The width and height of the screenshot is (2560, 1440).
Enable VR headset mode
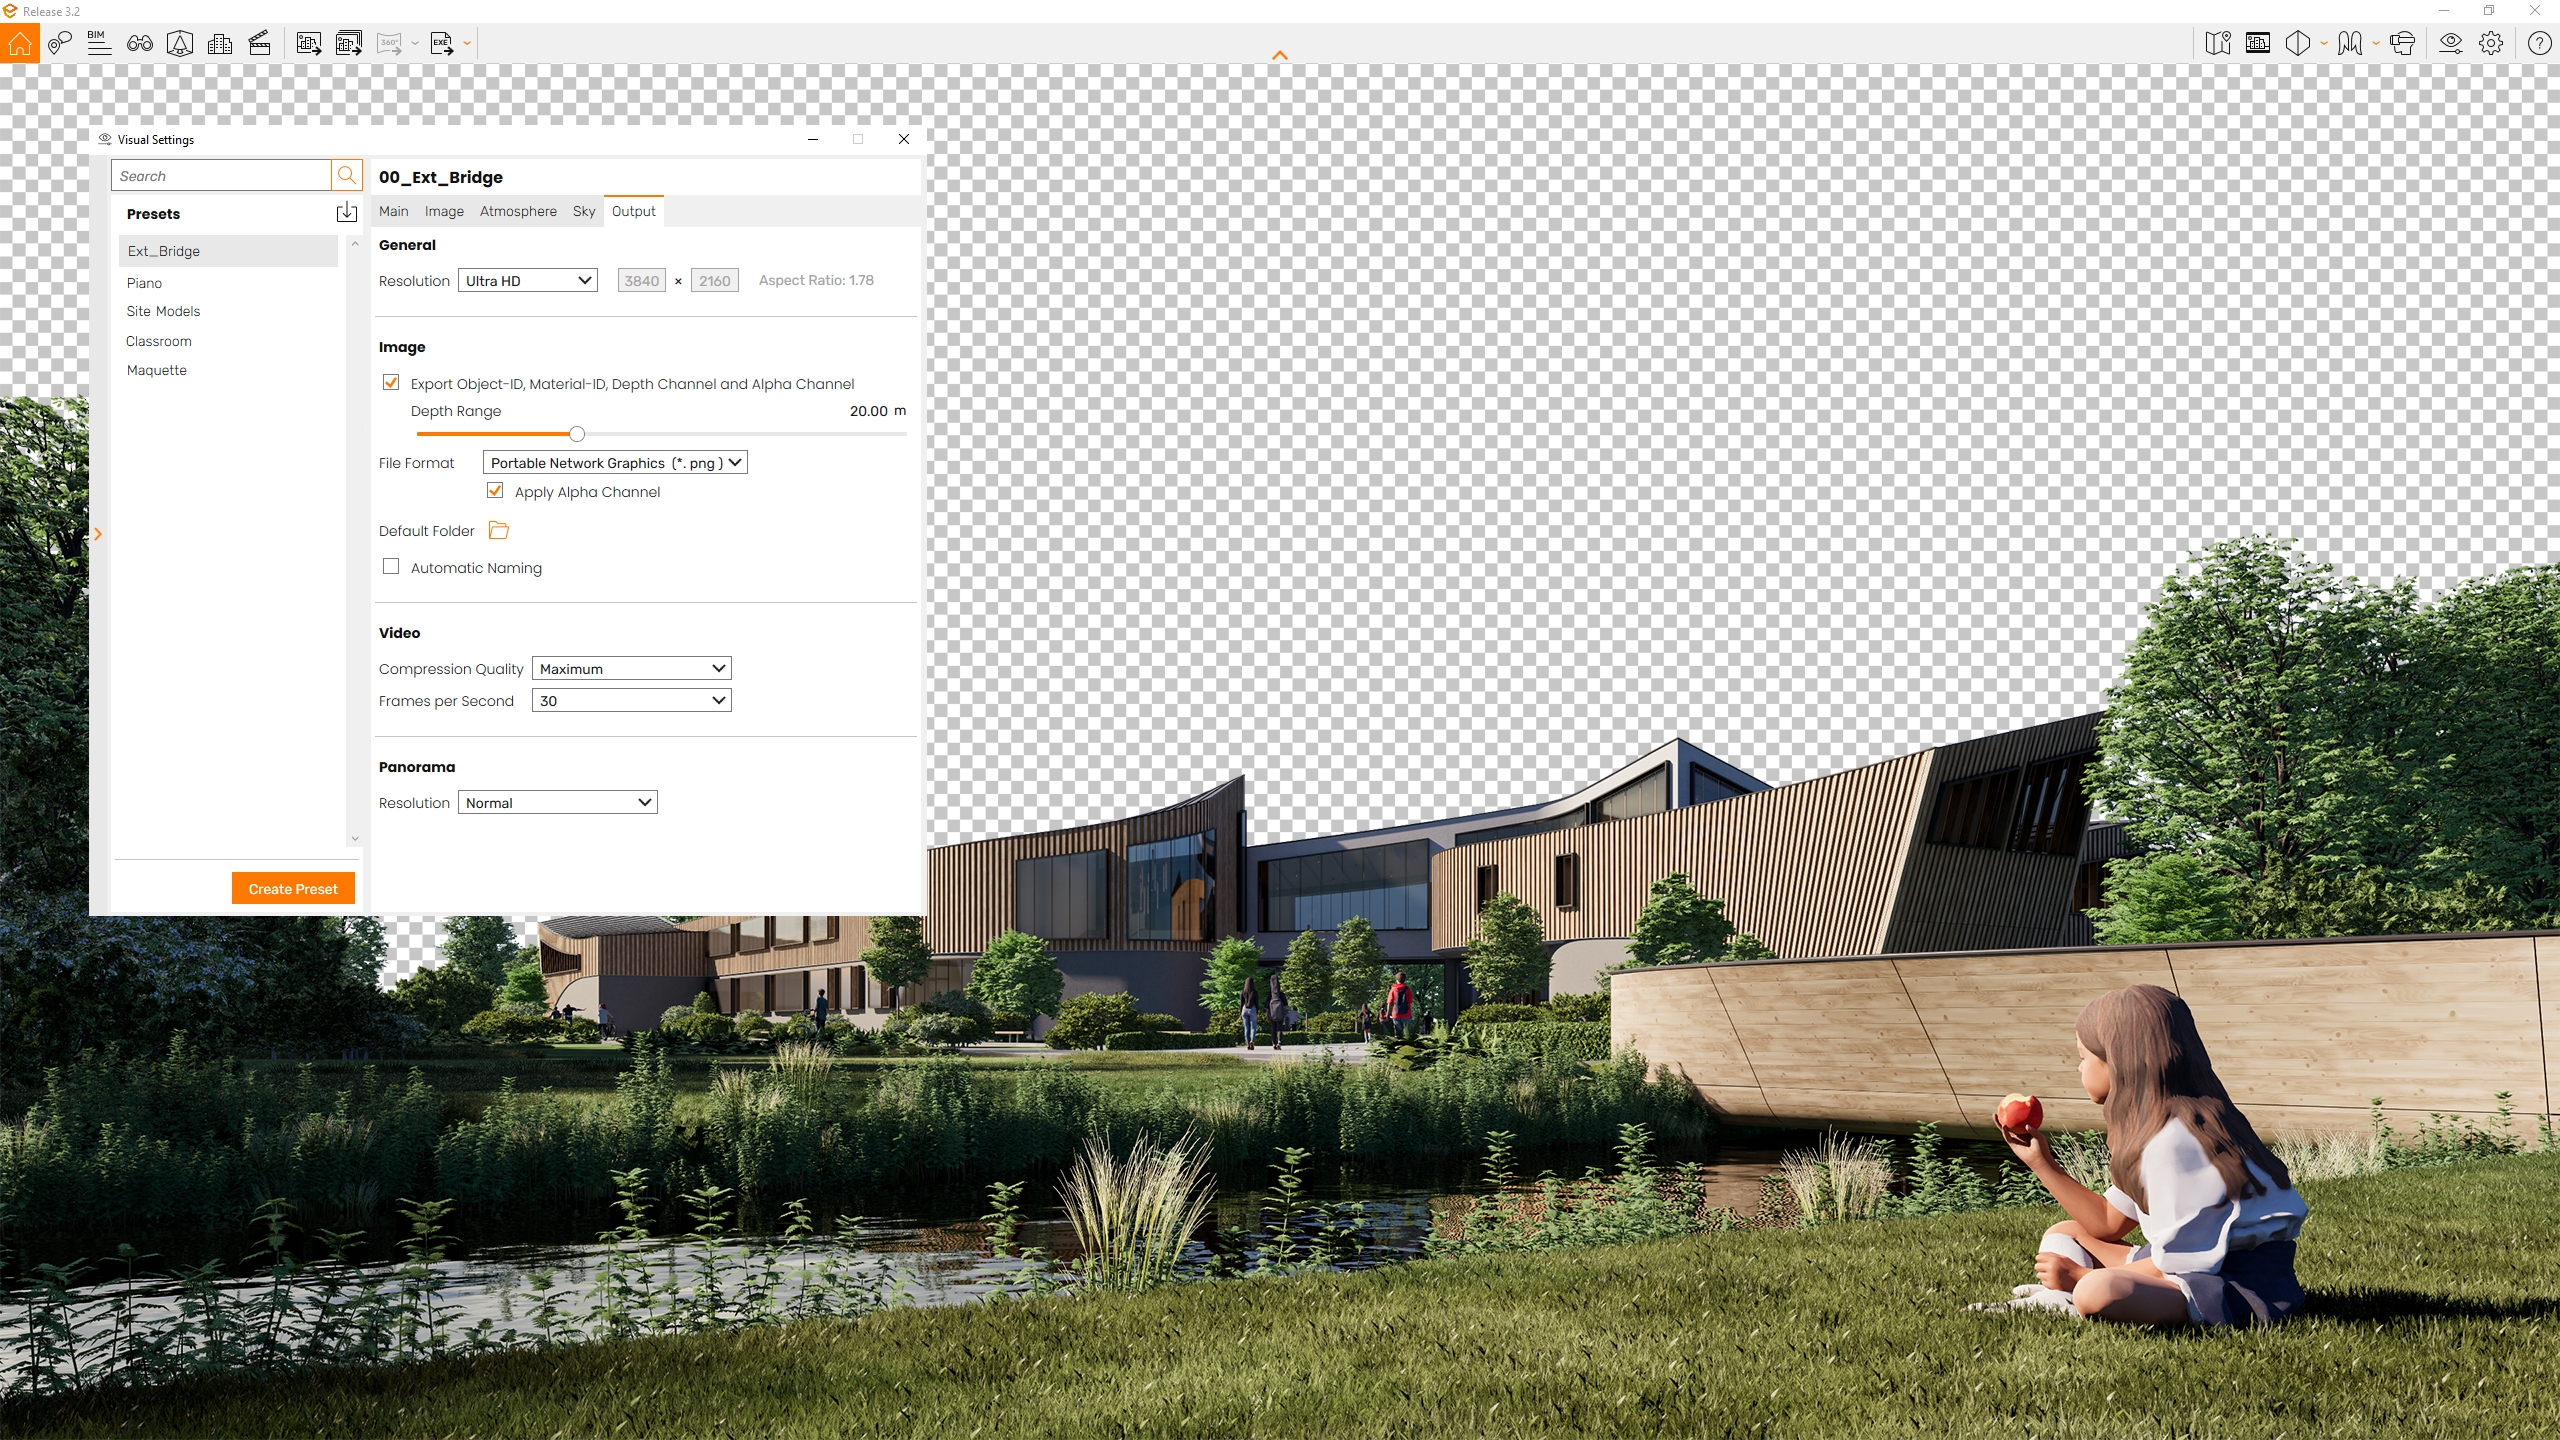coord(2404,43)
